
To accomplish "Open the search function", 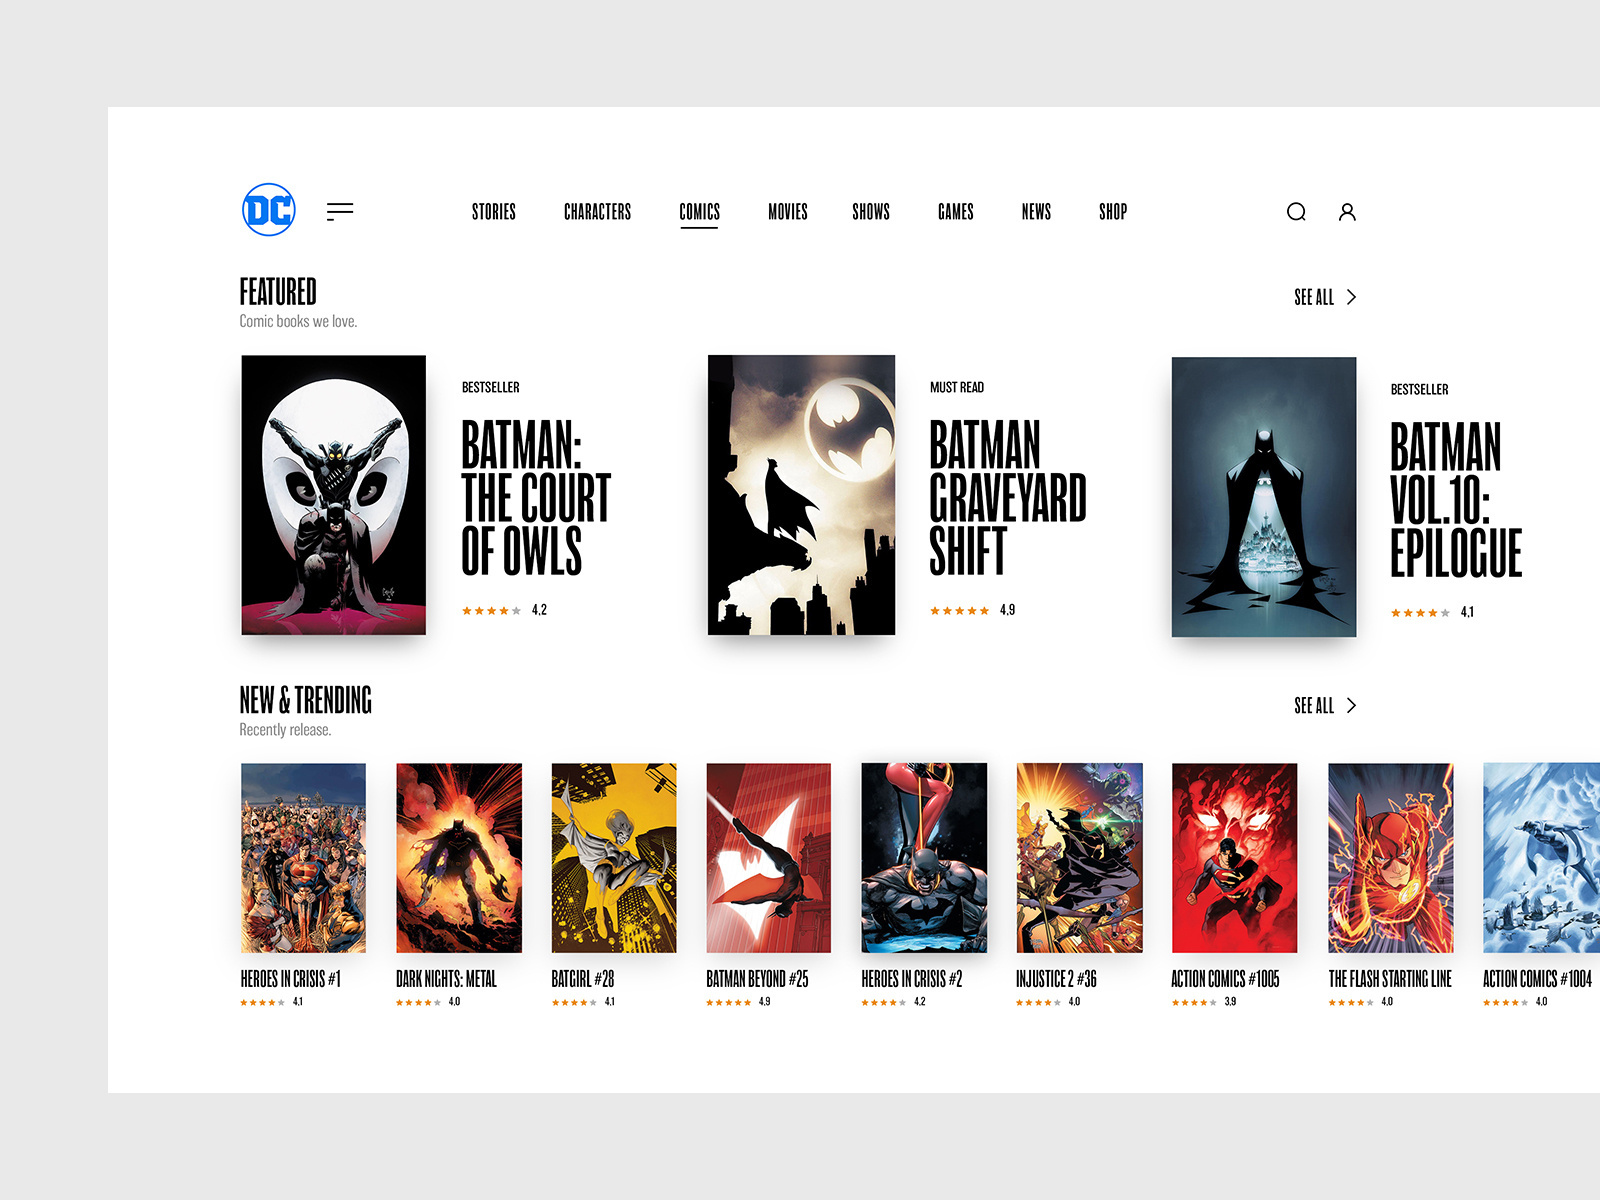I will tap(1296, 211).
